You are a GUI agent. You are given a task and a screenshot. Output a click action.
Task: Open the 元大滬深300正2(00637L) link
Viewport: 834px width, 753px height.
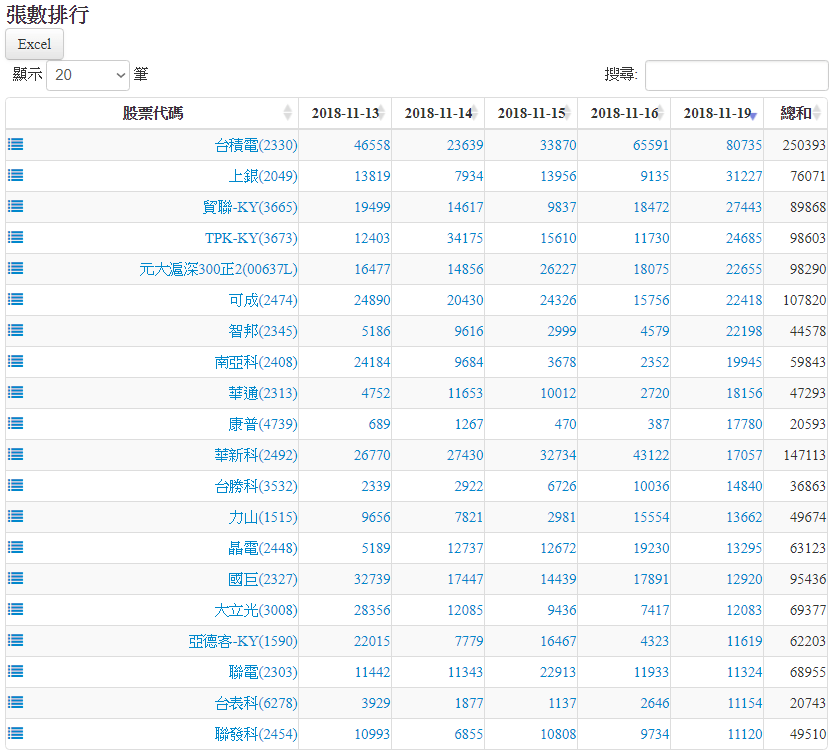pyautogui.click(x=218, y=269)
